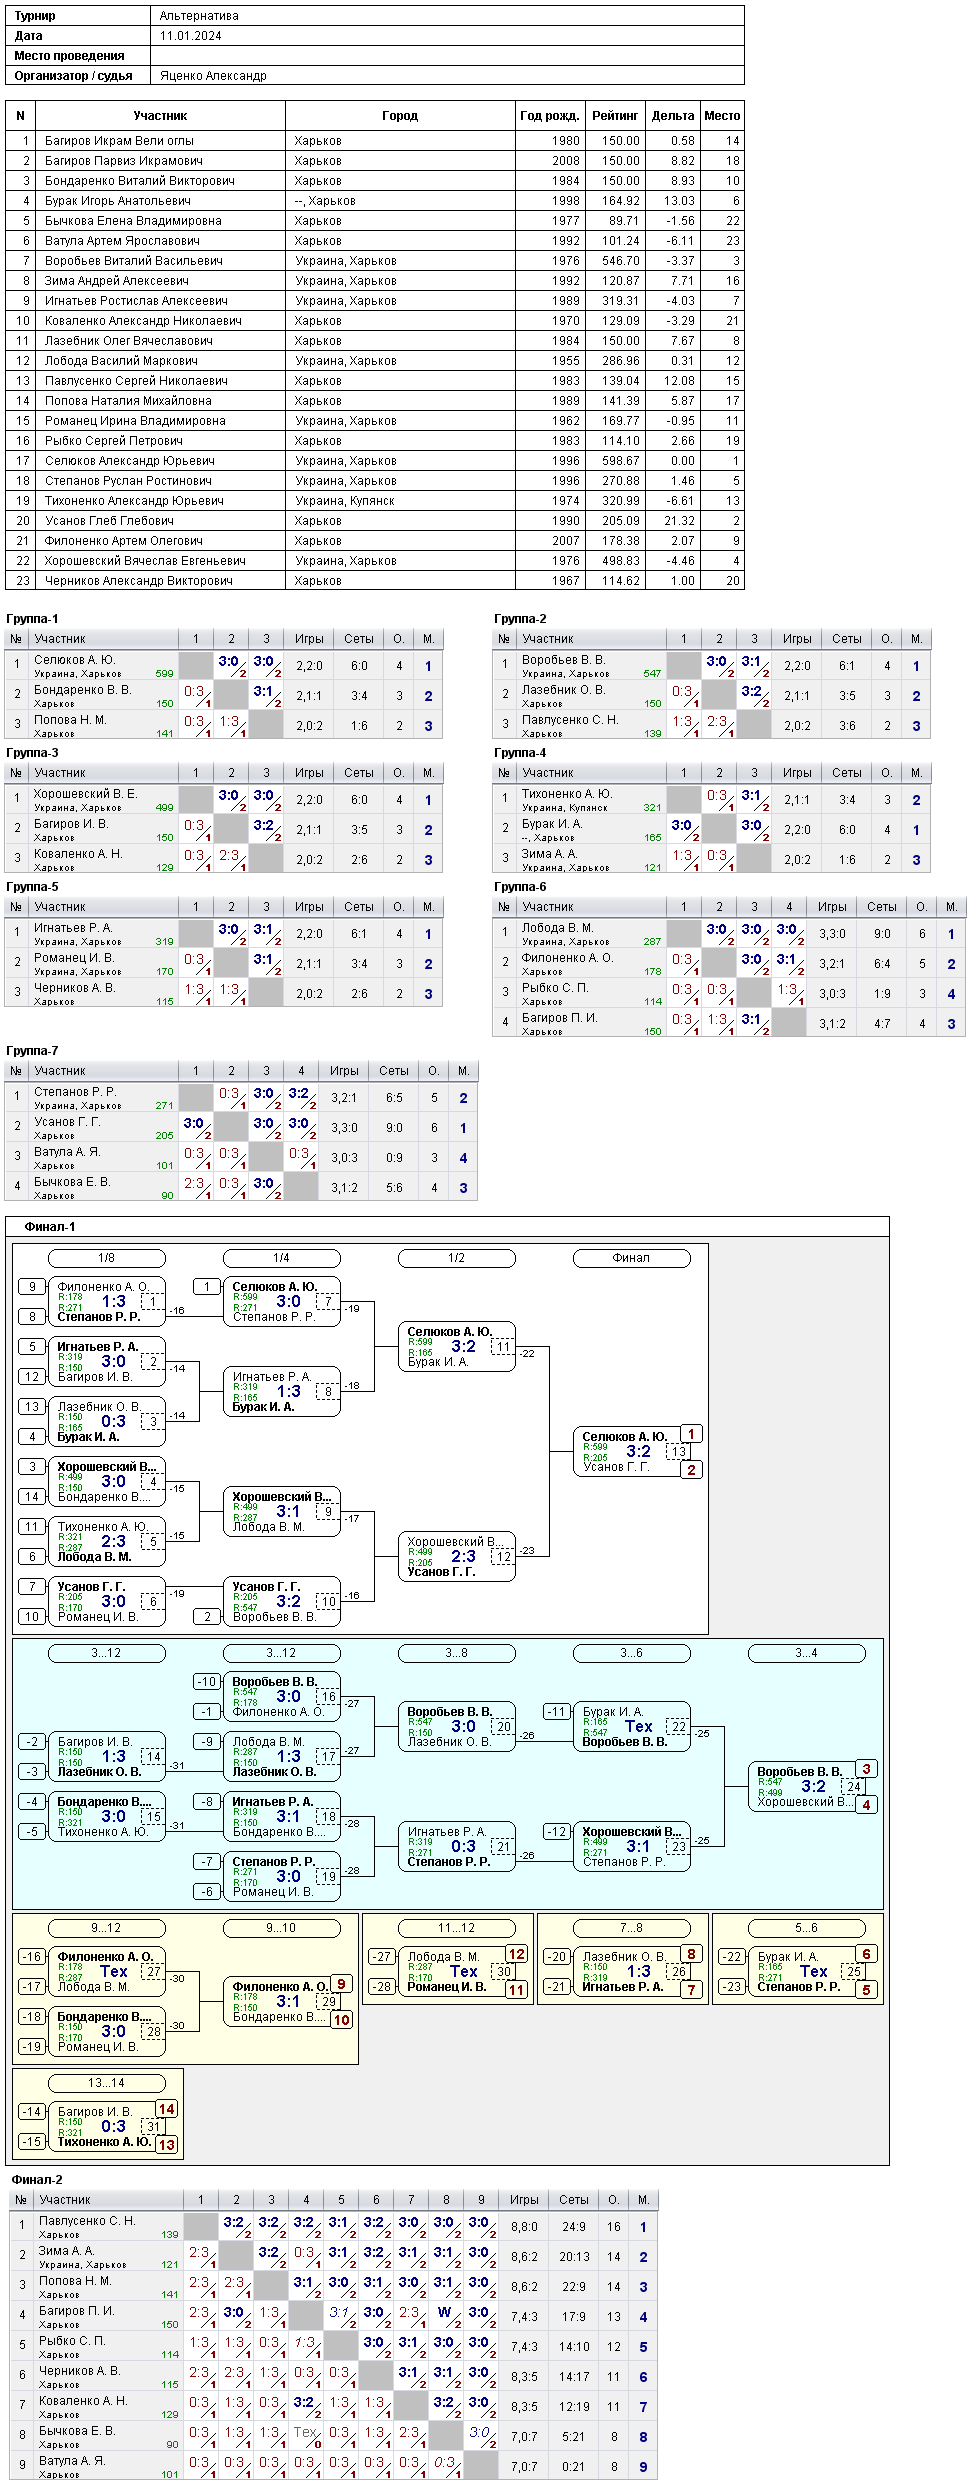Screen dimensions: 976x2485
Task: Click the "Город" column header
Action: click(x=400, y=116)
